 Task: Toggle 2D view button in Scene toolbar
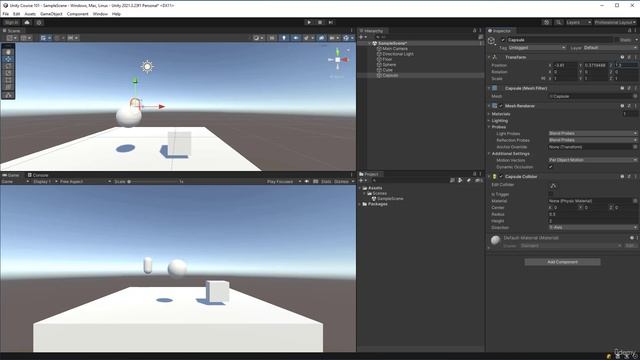pos(272,38)
